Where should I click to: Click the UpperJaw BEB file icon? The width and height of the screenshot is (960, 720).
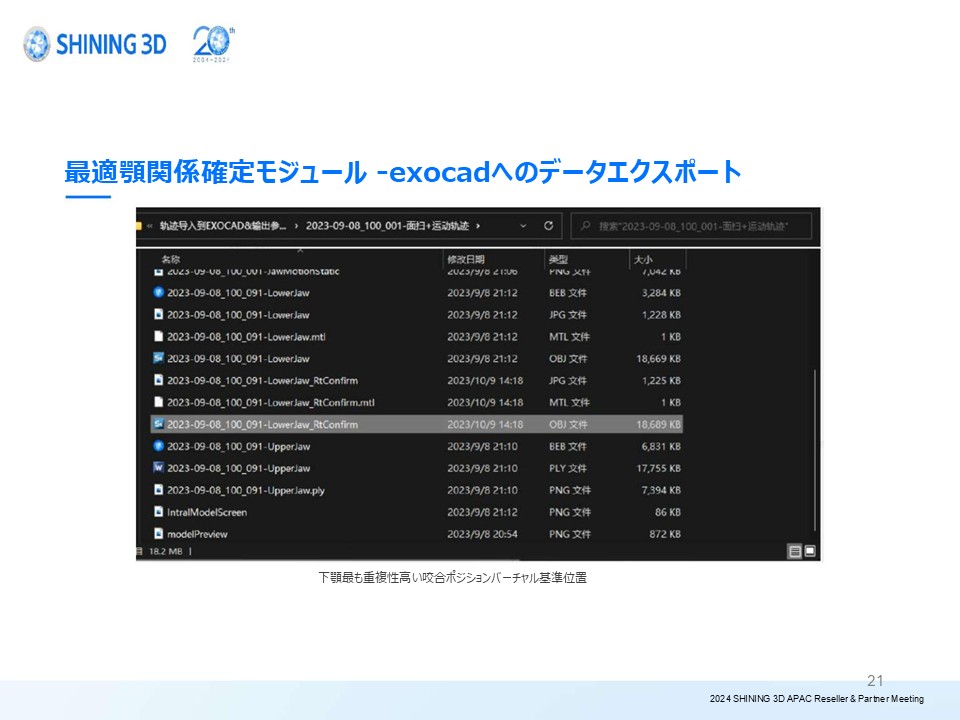click(158, 446)
